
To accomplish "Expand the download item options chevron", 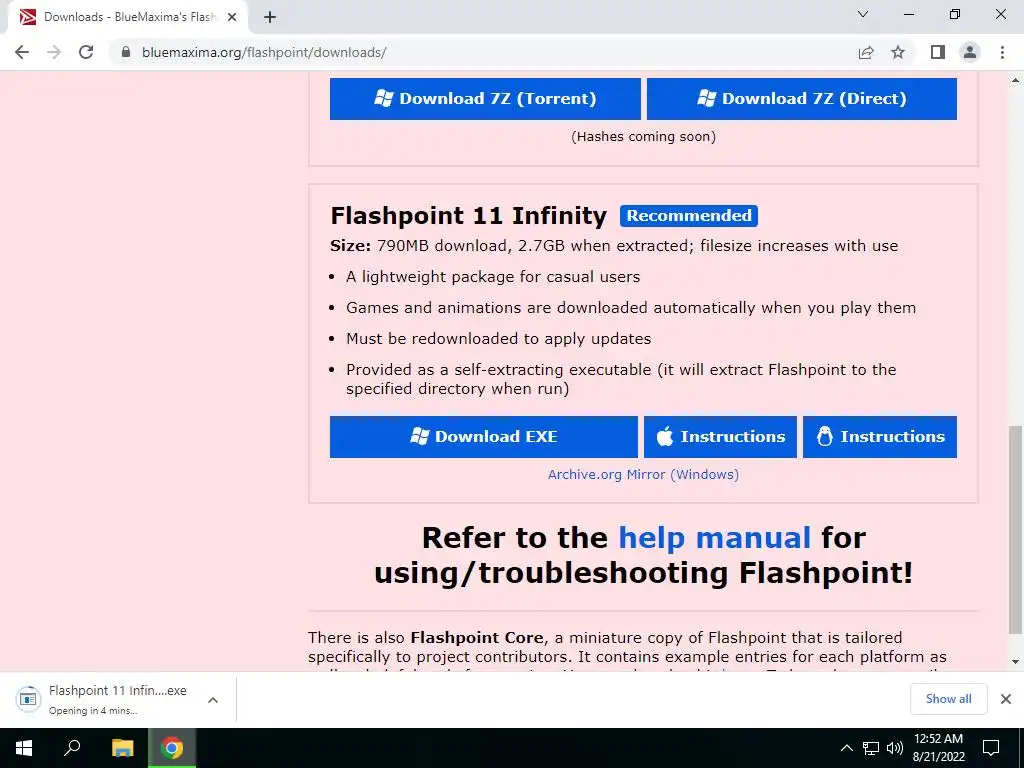I will (212, 699).
